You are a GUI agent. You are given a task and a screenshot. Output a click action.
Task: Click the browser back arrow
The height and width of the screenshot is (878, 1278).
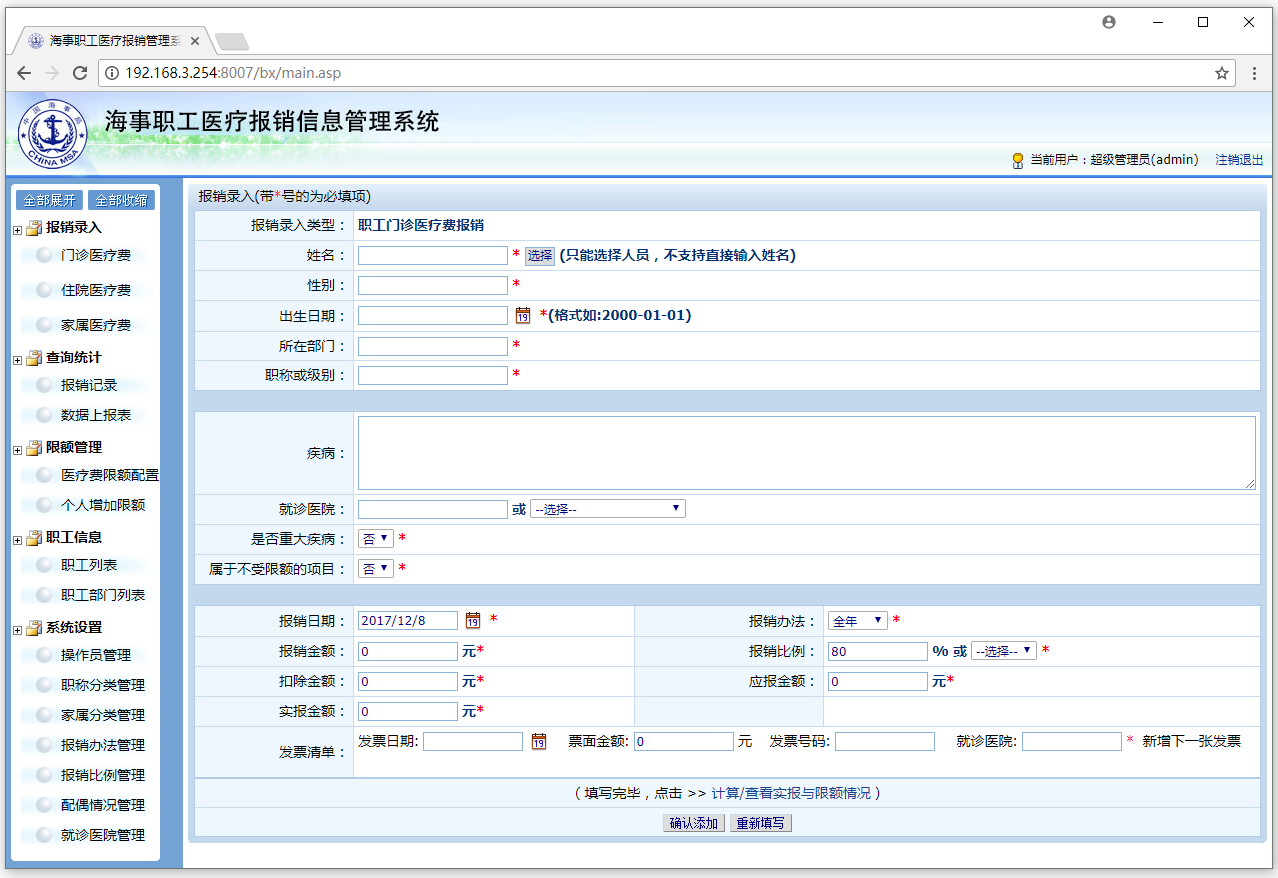point(24,73)
